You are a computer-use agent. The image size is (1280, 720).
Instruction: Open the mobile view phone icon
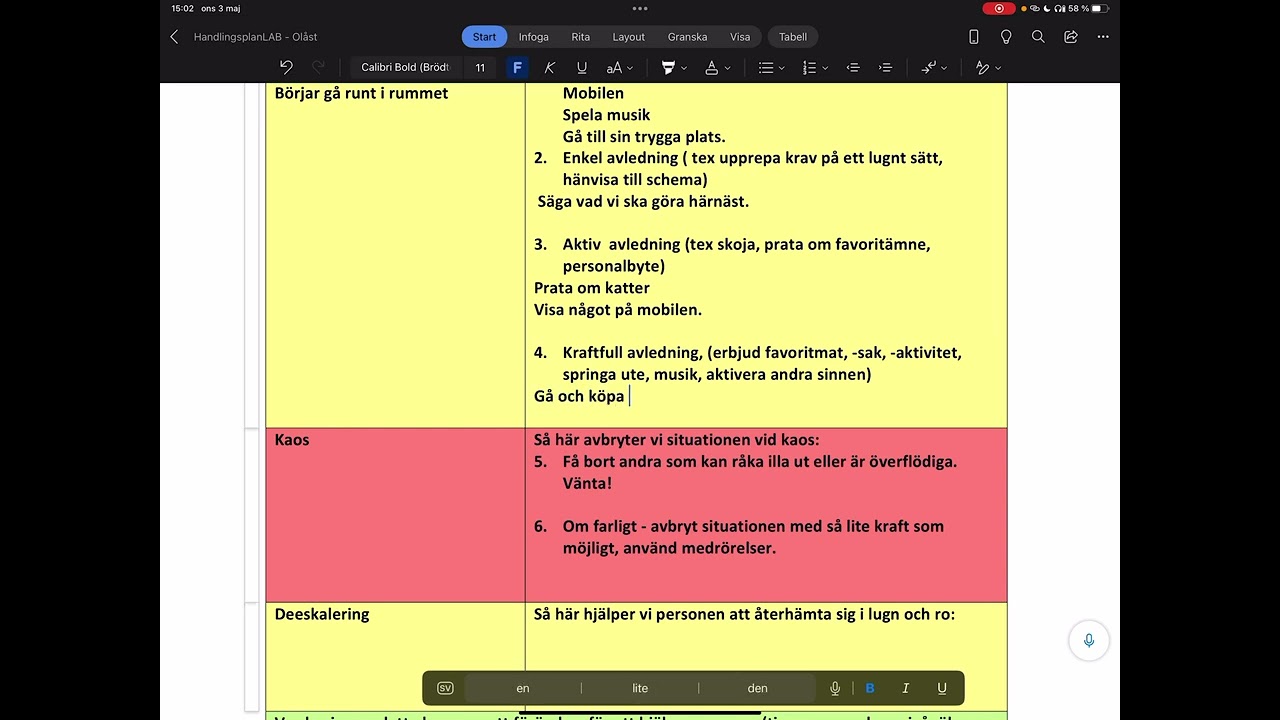pos(973,37)
